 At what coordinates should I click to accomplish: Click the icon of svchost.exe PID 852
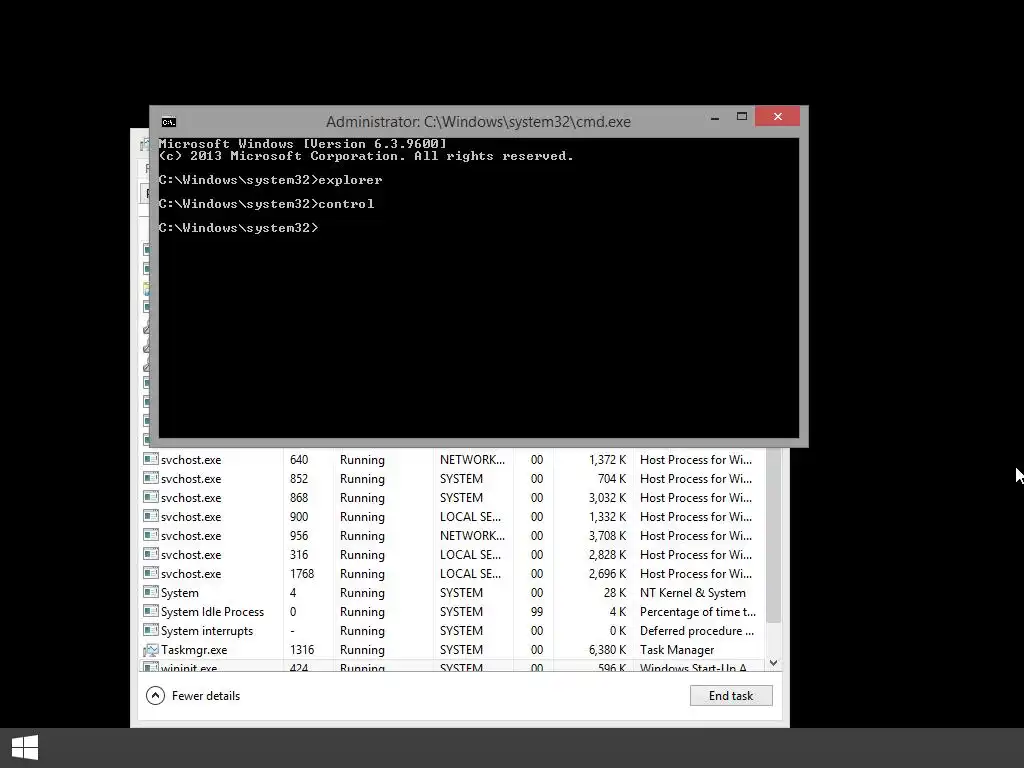pyautogui.click(x=151, y=478)
